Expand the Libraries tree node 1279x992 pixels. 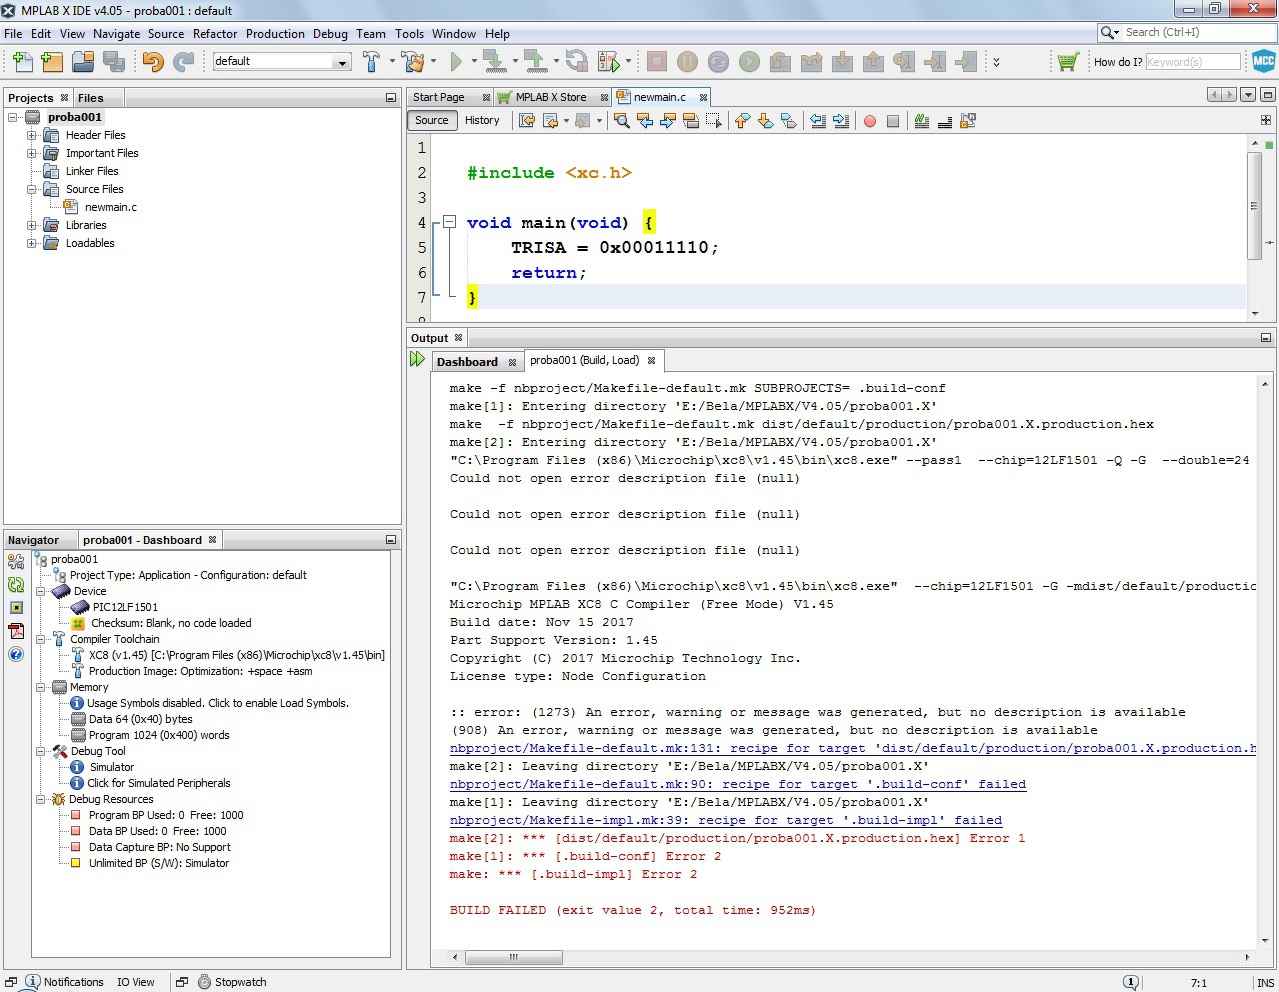coord(31,225)
